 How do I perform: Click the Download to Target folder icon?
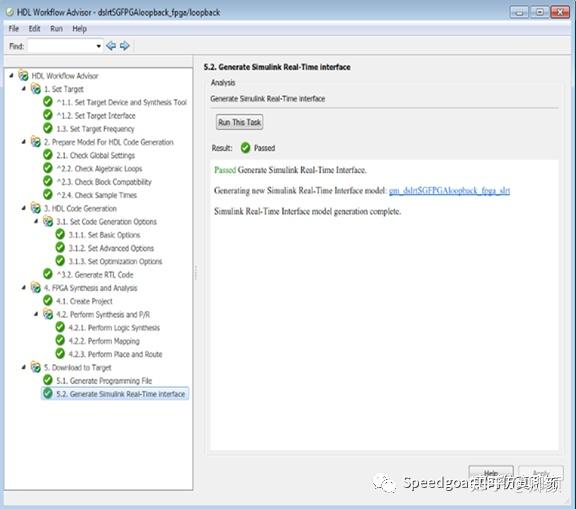click(x=36, y=367)
